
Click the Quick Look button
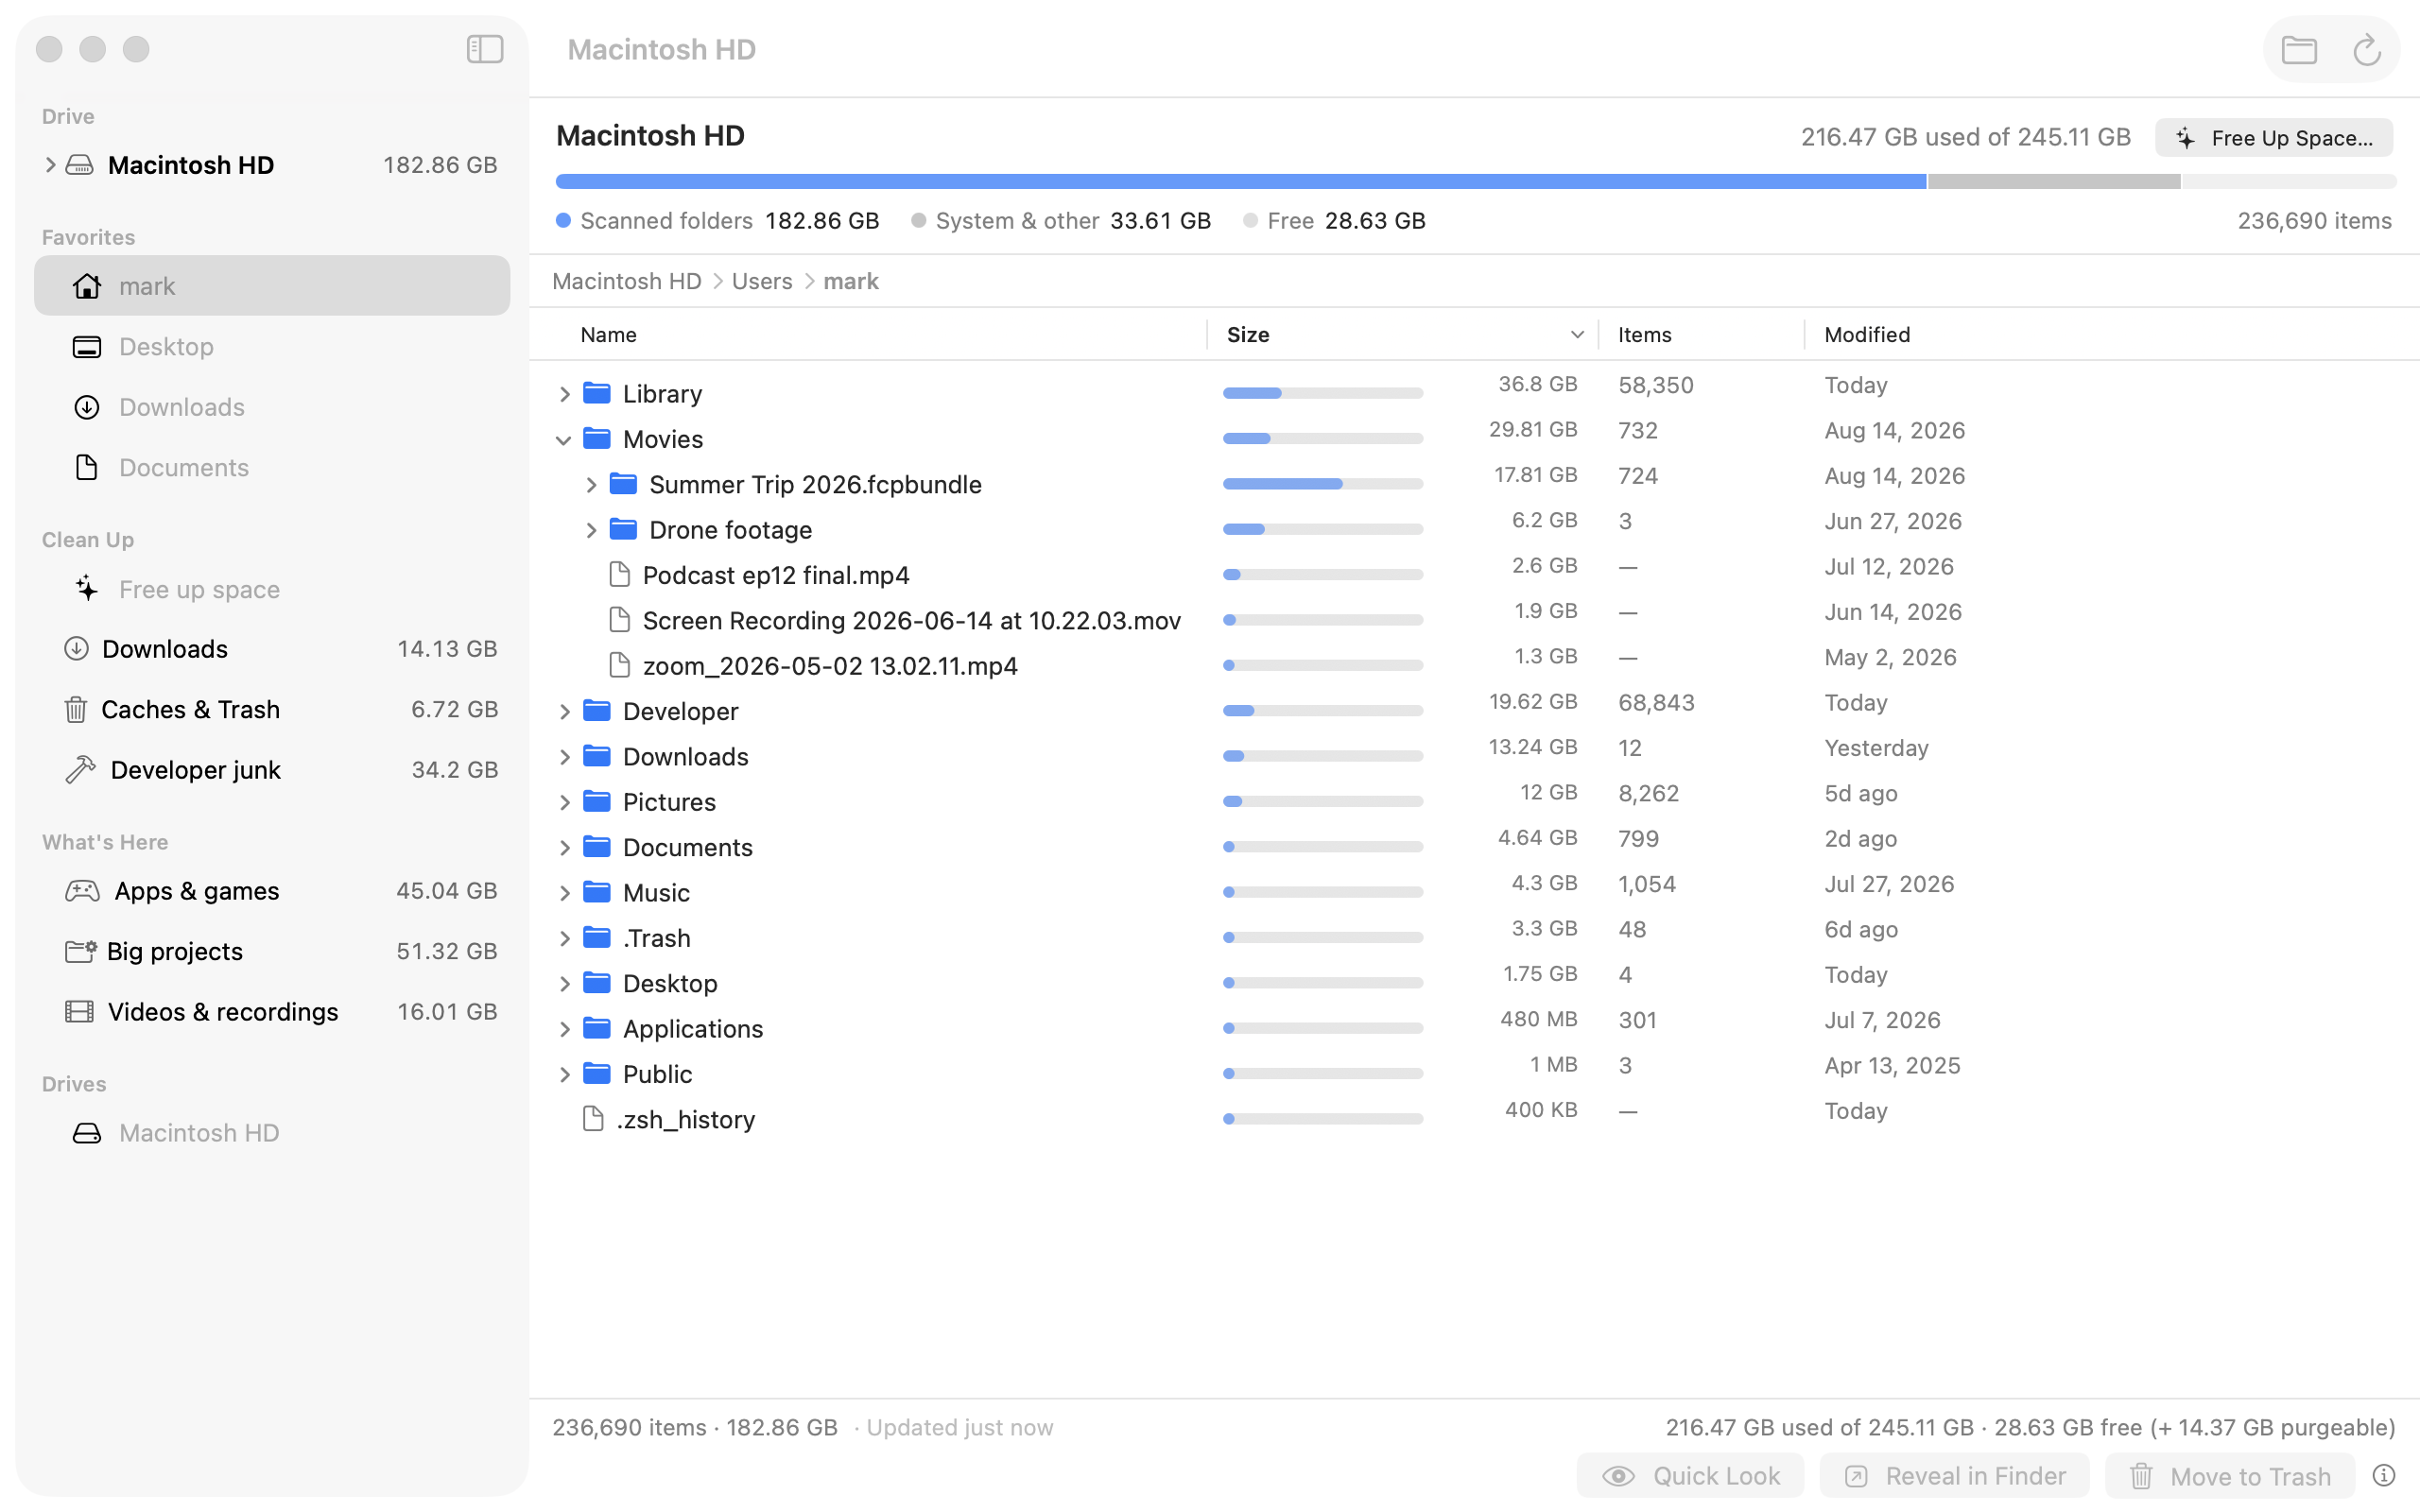coord(1690,1475)
